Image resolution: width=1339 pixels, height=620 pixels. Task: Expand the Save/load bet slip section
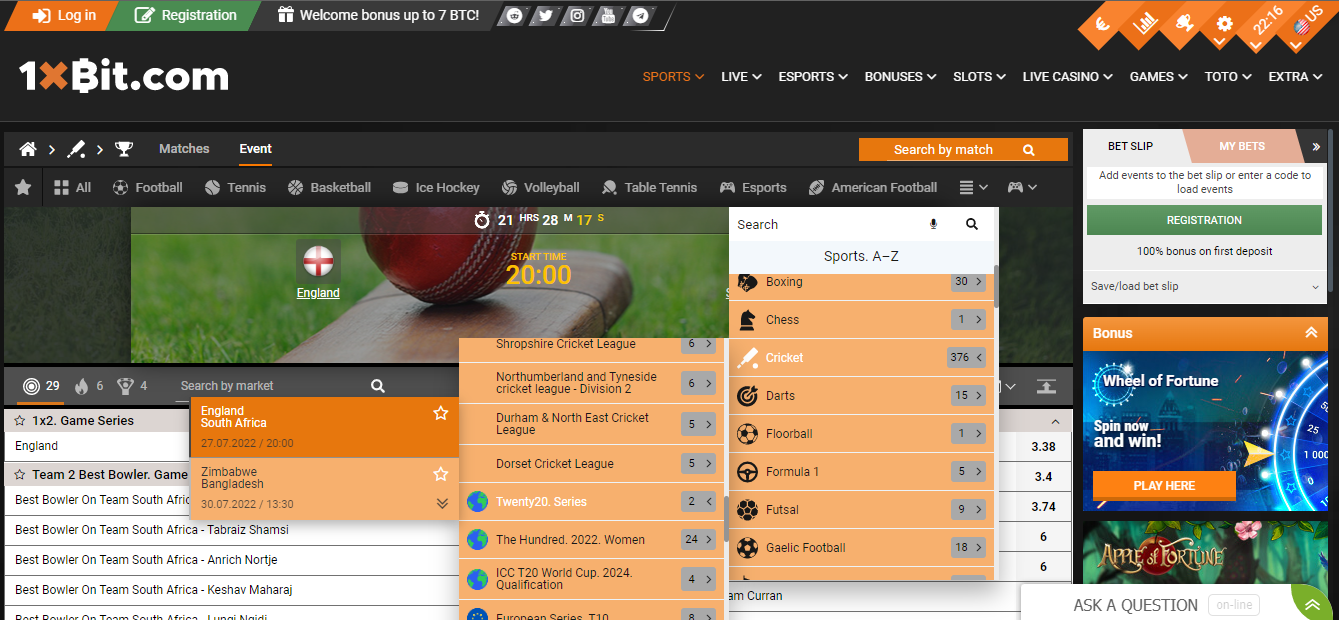coord(1204,286)
